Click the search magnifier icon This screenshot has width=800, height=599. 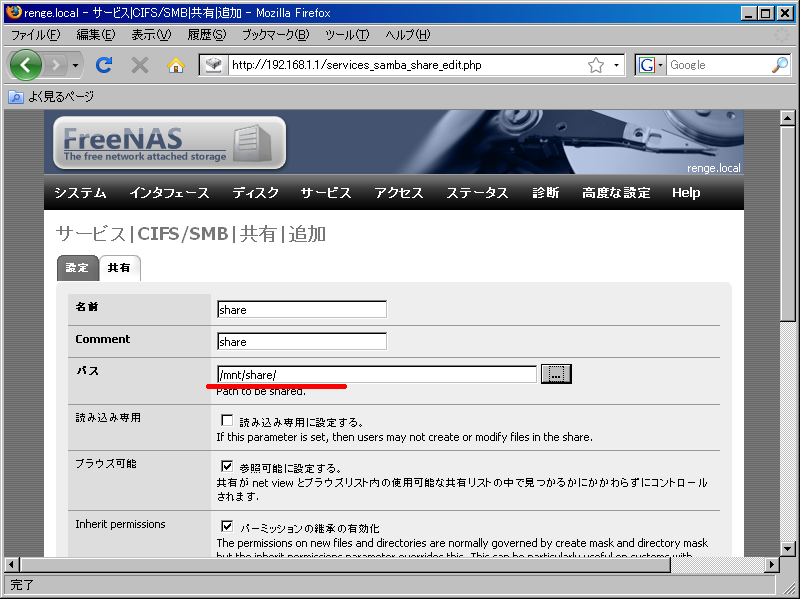(x=780, y=65)
